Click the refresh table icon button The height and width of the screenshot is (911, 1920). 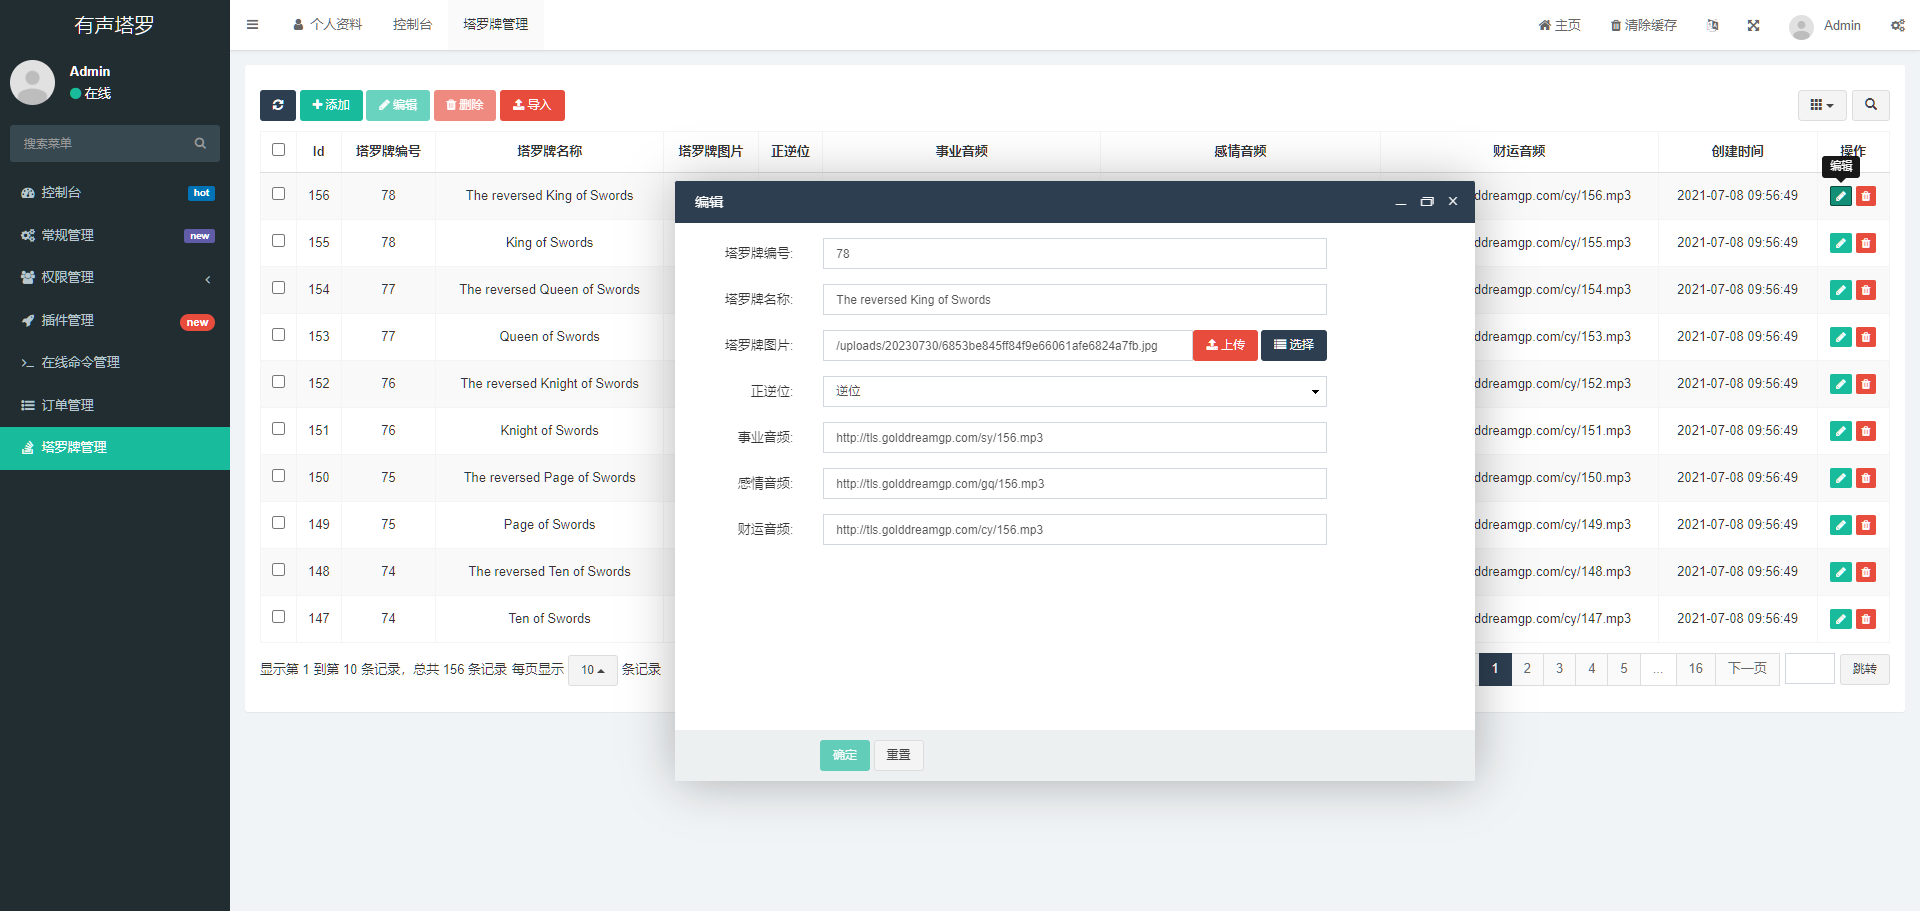[278, 105]
